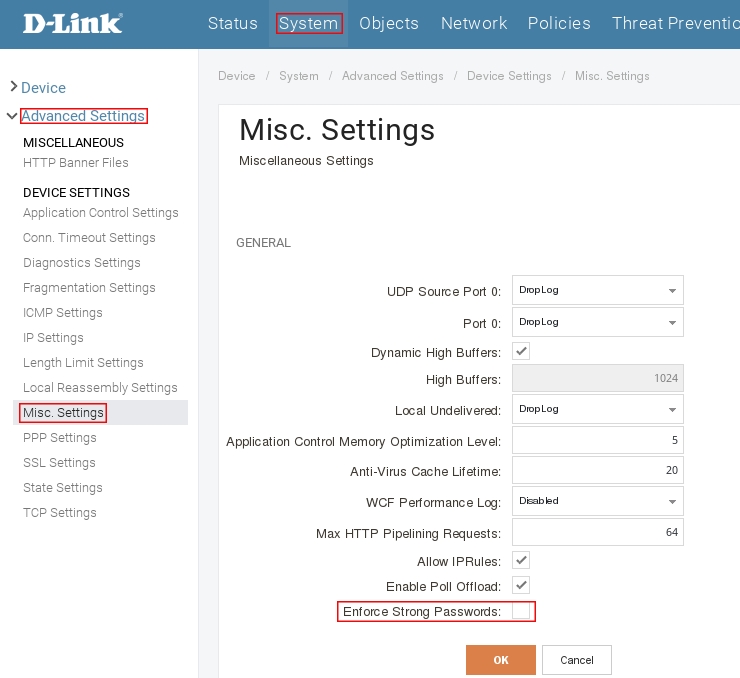Uncheck Enable Poll Offload

point(521,585)
